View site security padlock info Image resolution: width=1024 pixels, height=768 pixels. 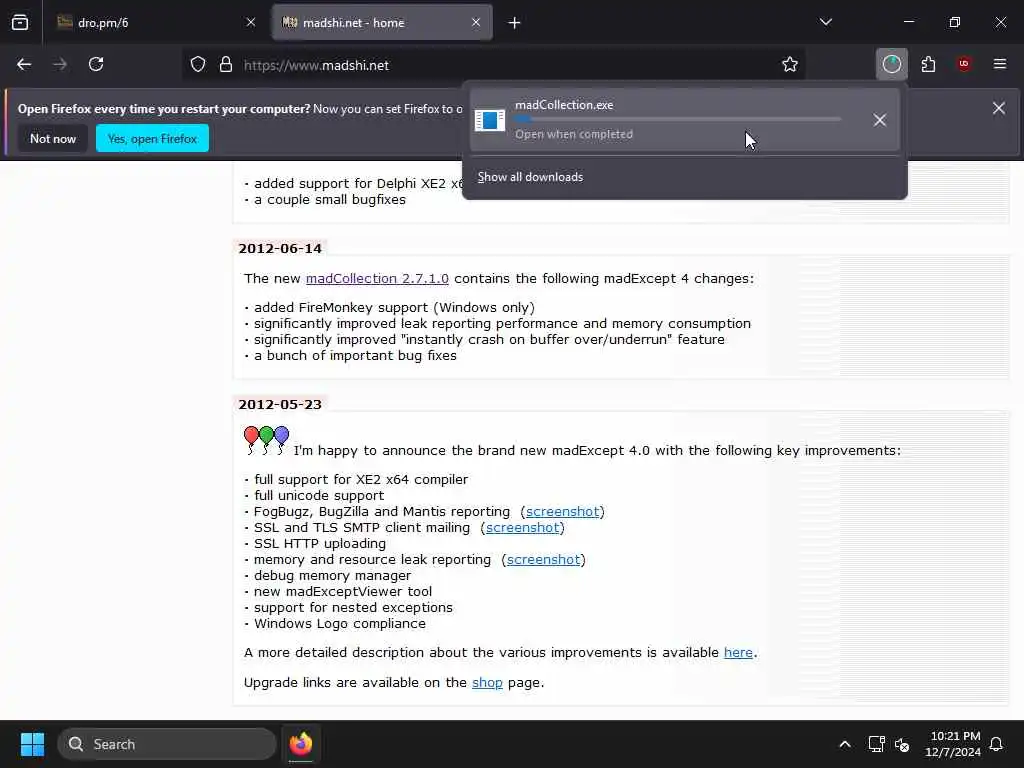click(x=226, y=65)
